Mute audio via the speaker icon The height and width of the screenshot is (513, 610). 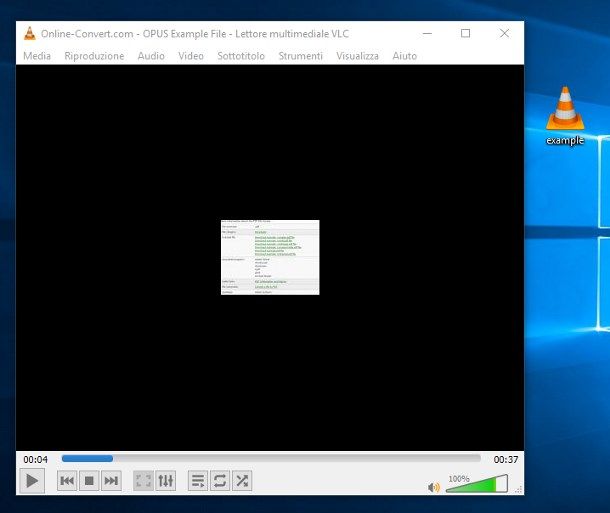[x=434, y=487]
